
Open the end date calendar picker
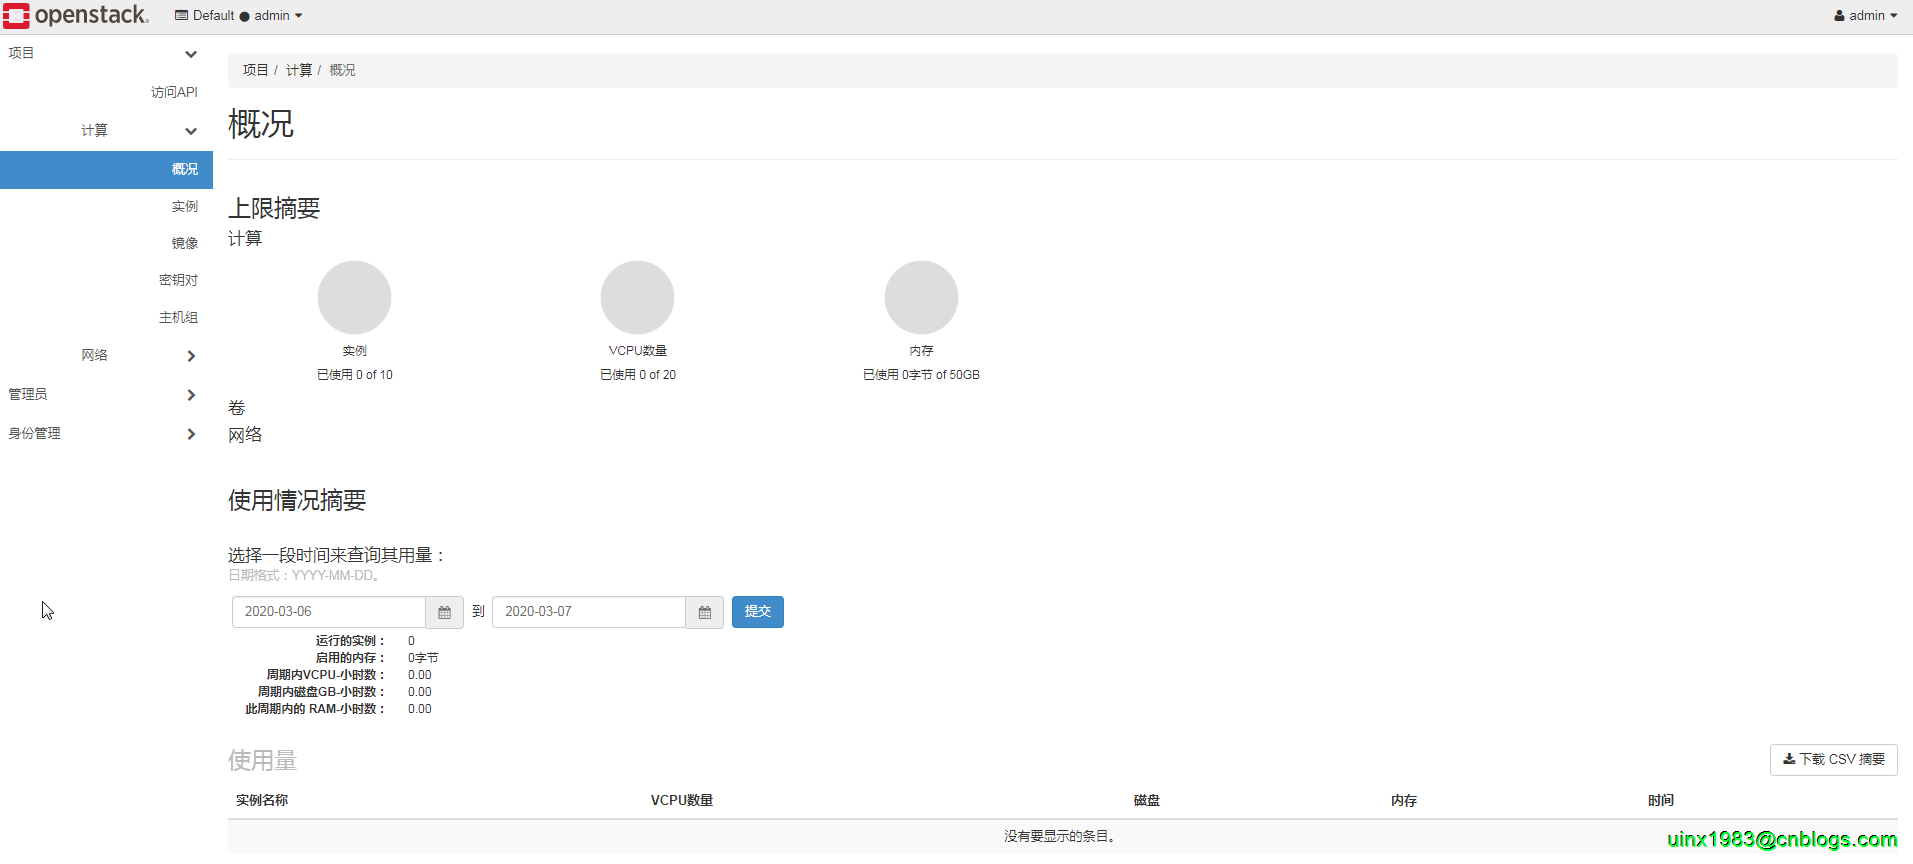coord(704,612)
